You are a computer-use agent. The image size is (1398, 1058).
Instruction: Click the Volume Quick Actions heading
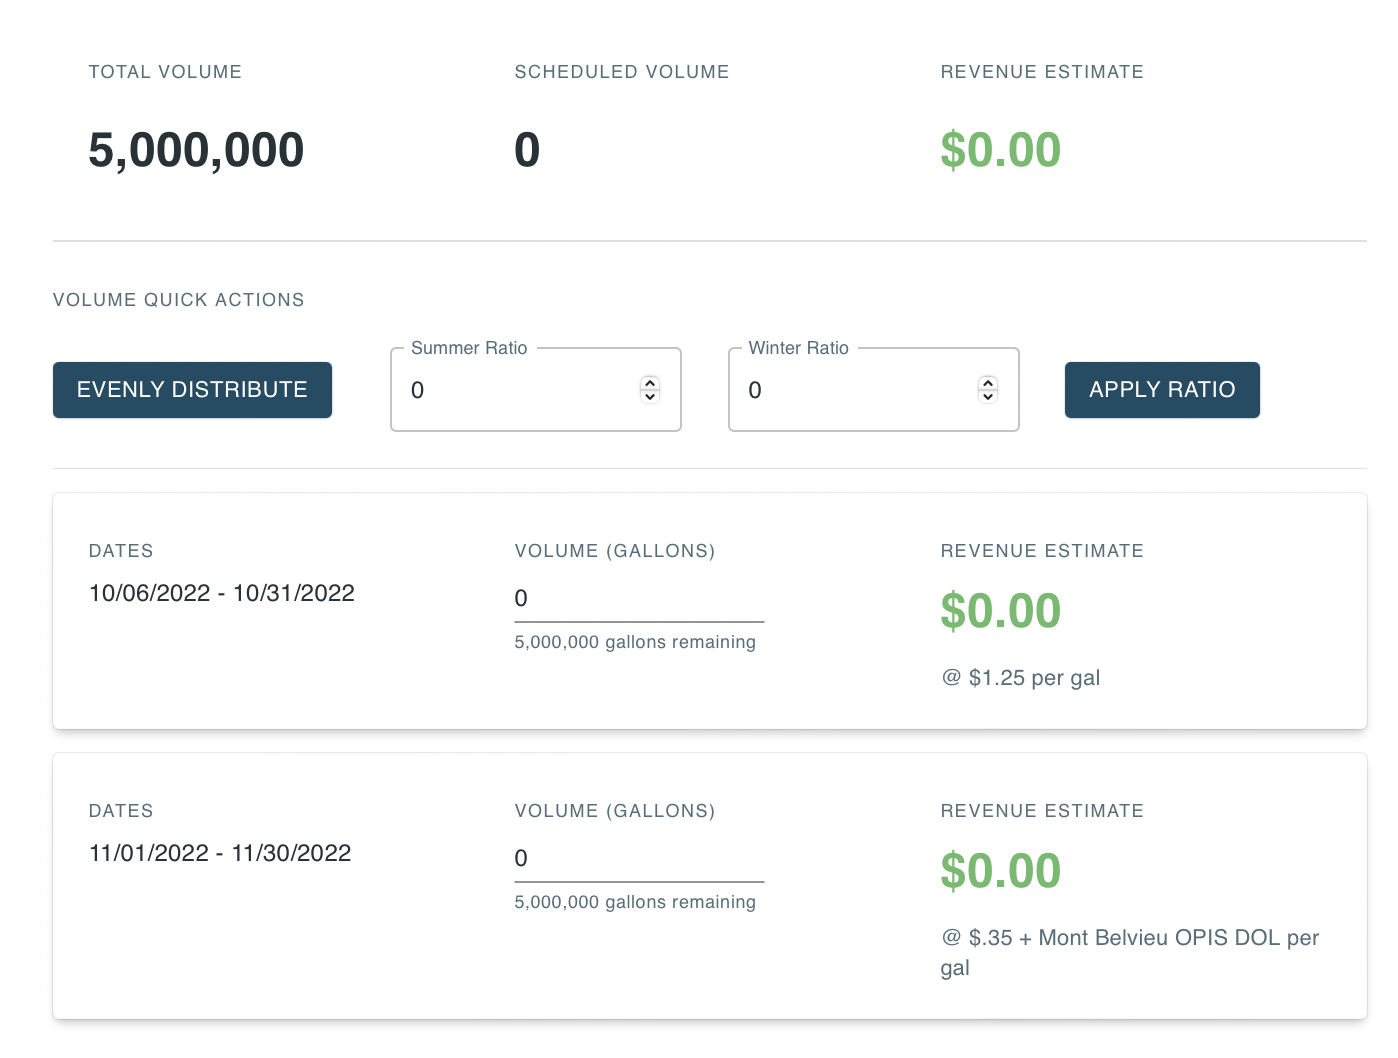pyautogui.click(x=178, y=300)
